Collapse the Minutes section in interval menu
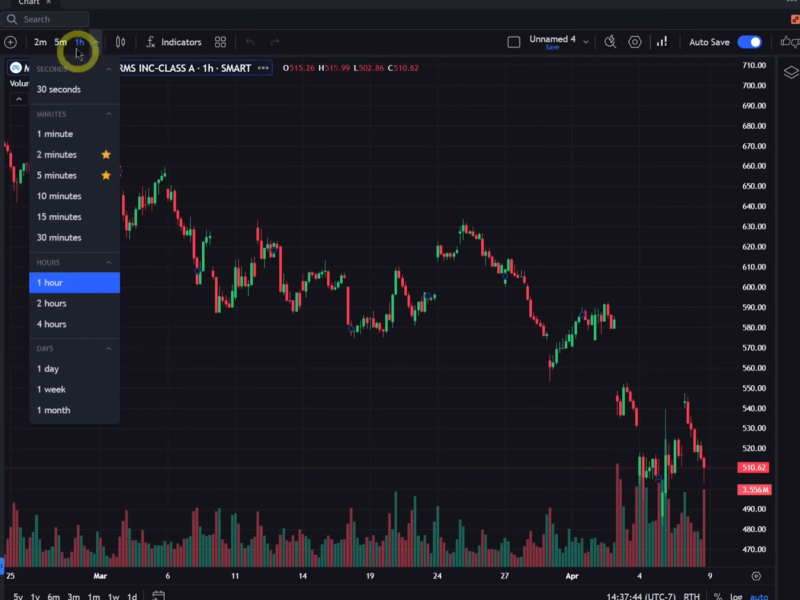This screenshot has height=600, width=800. point(107,114)
